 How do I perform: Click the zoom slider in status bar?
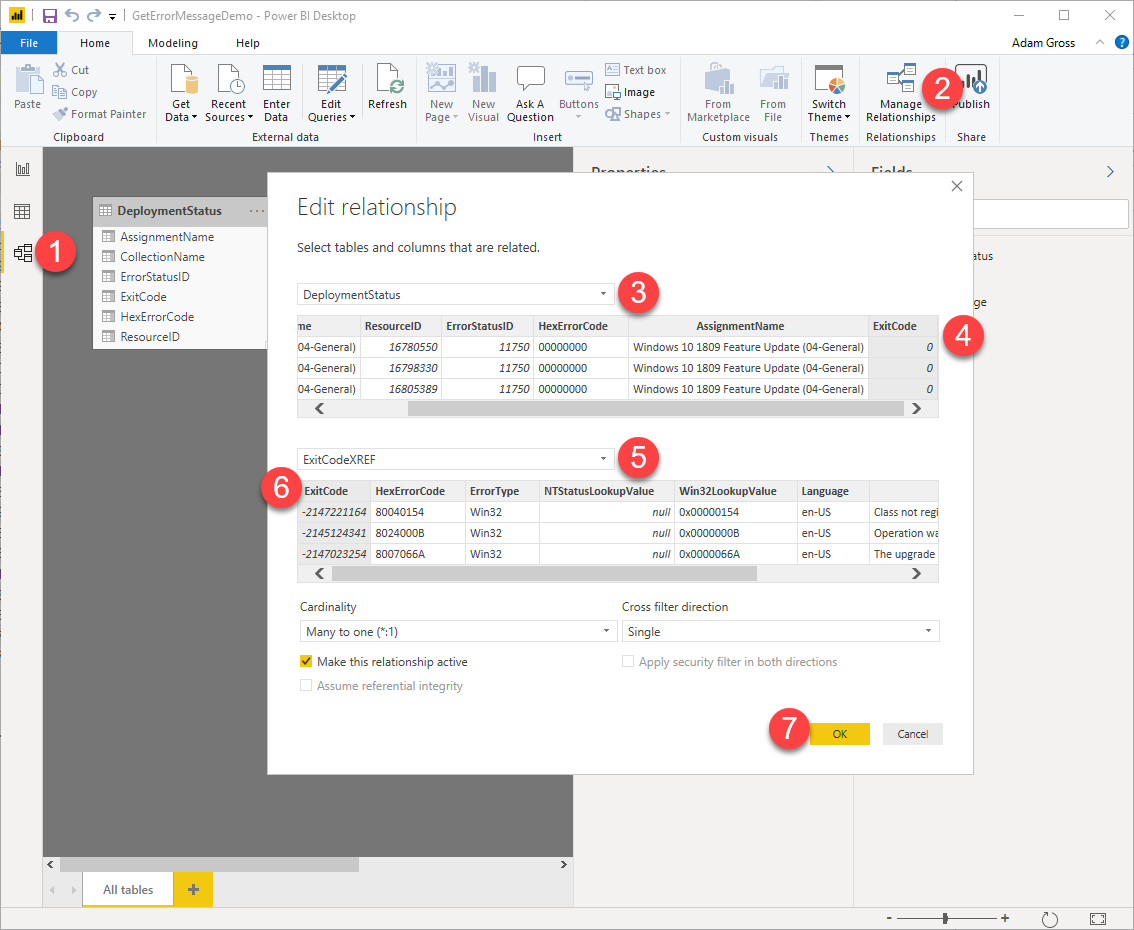click(x=945, y=918)
